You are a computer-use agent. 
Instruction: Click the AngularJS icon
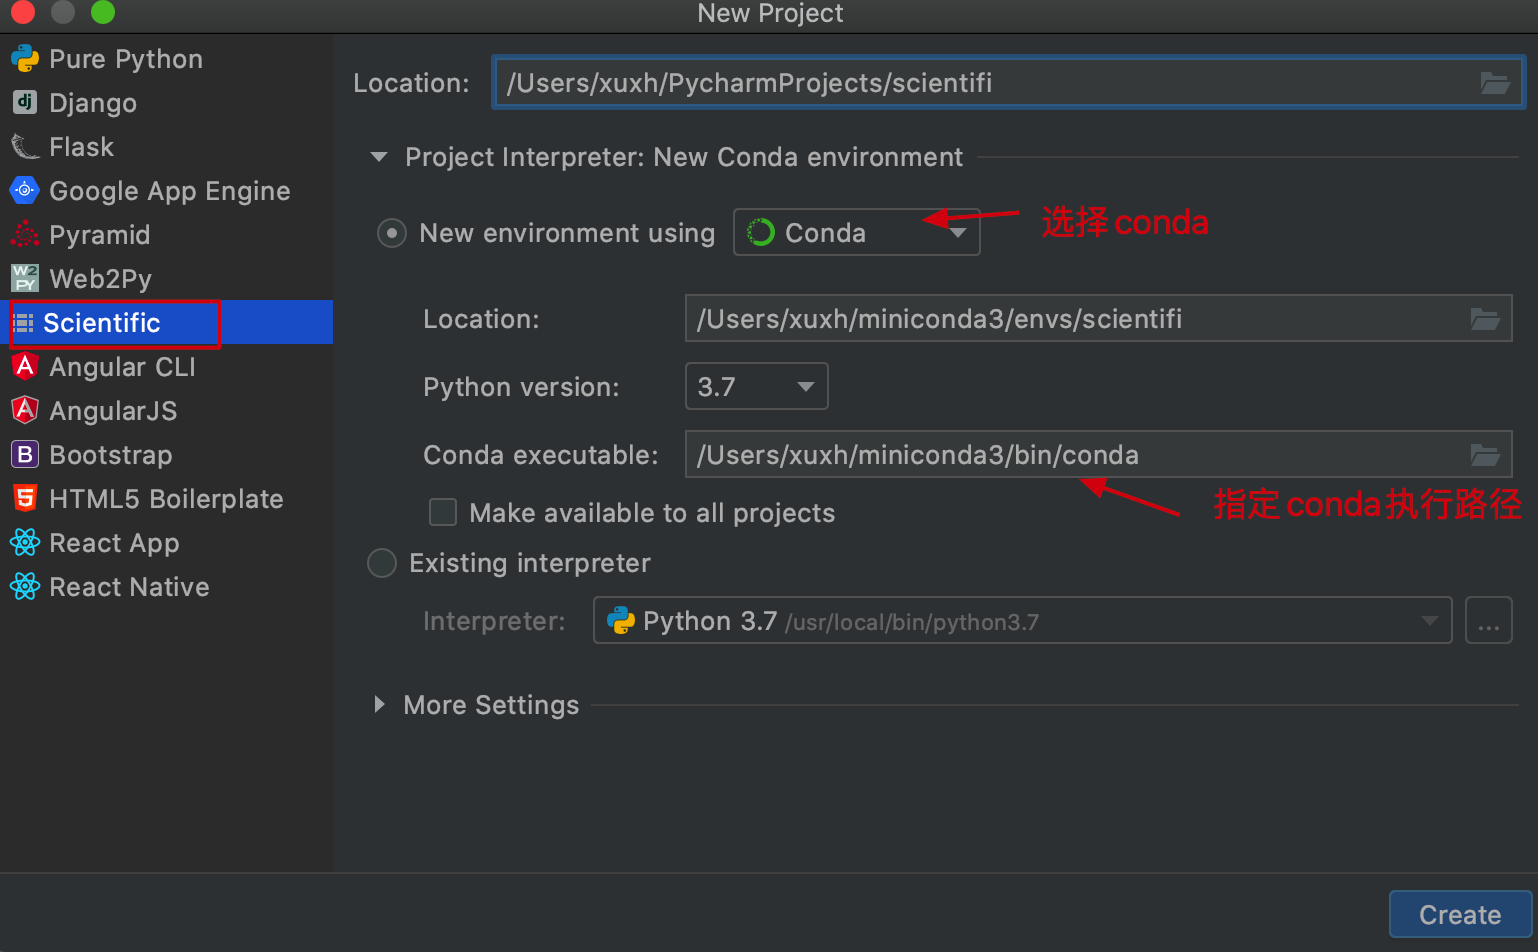(x=25, y=410)
